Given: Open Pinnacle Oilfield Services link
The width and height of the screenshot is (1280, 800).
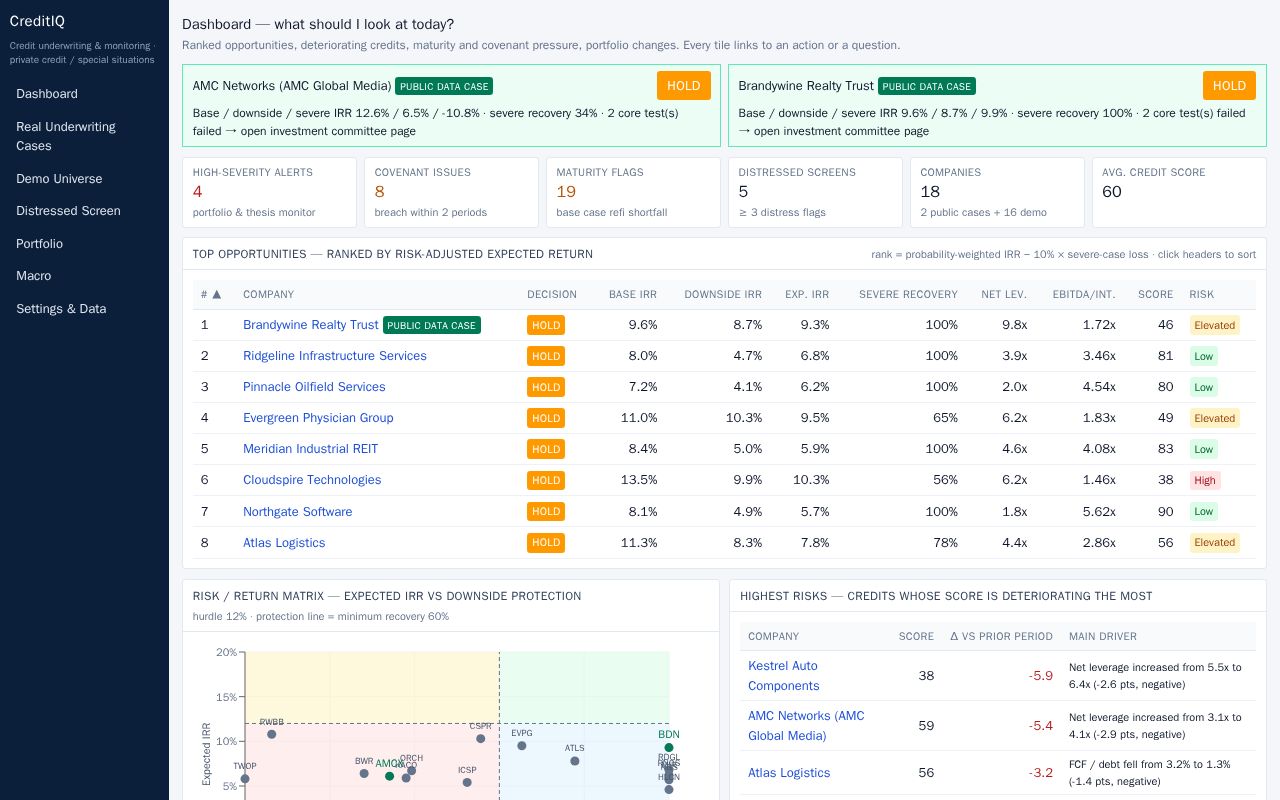Looking at the screenshot, I should (314, 387).
